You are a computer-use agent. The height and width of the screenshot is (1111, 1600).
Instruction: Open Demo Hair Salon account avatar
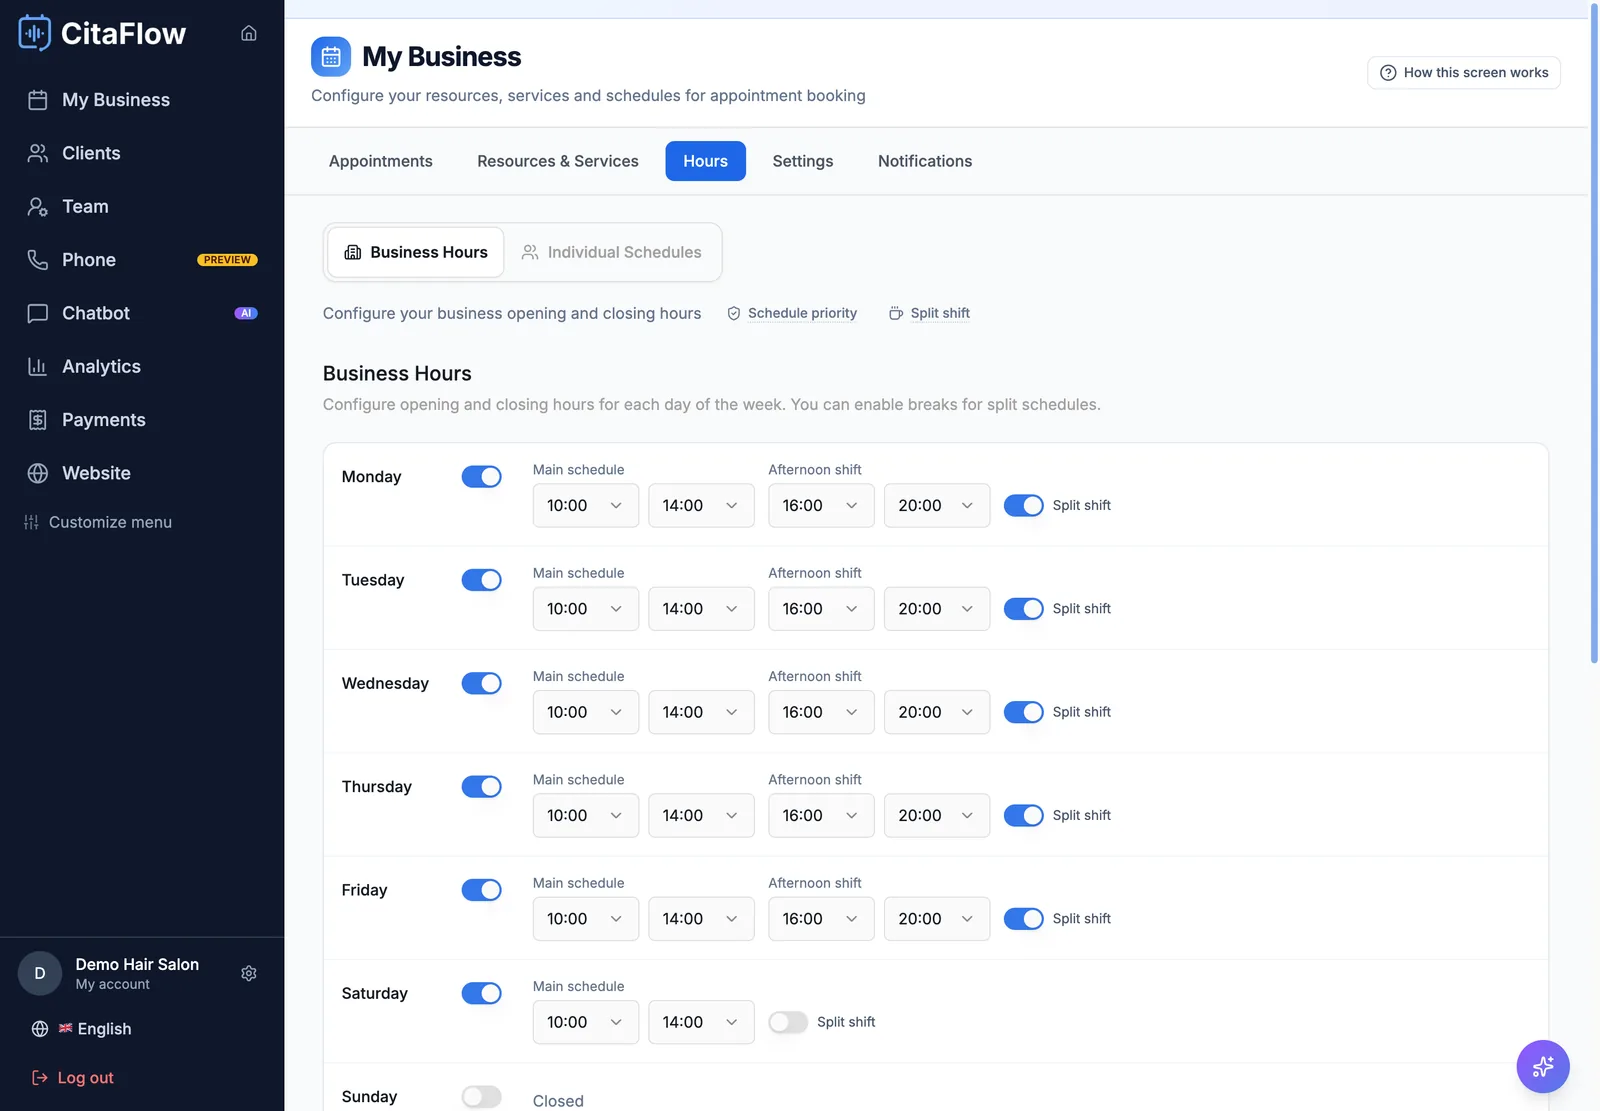point(40,973)
